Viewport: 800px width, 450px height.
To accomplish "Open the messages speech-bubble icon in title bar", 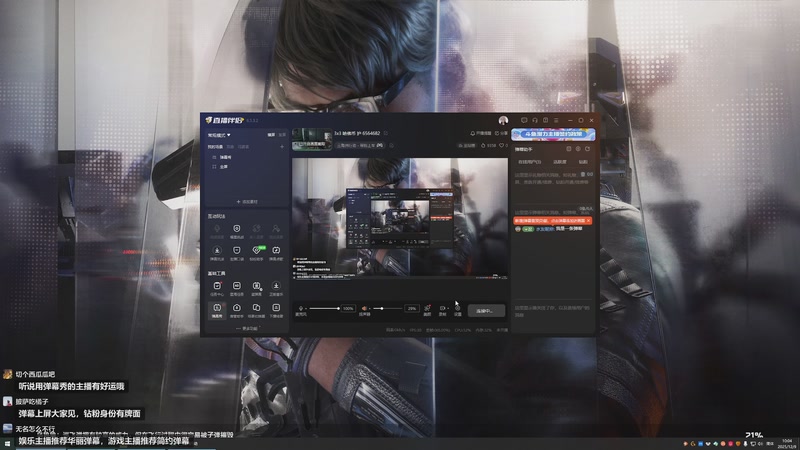I will [x=523, y=120].
